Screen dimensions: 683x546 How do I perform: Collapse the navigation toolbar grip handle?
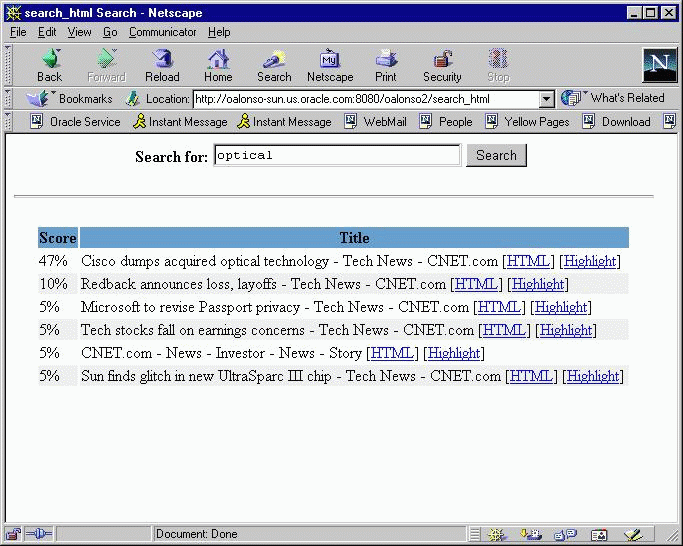click(8, 65)
